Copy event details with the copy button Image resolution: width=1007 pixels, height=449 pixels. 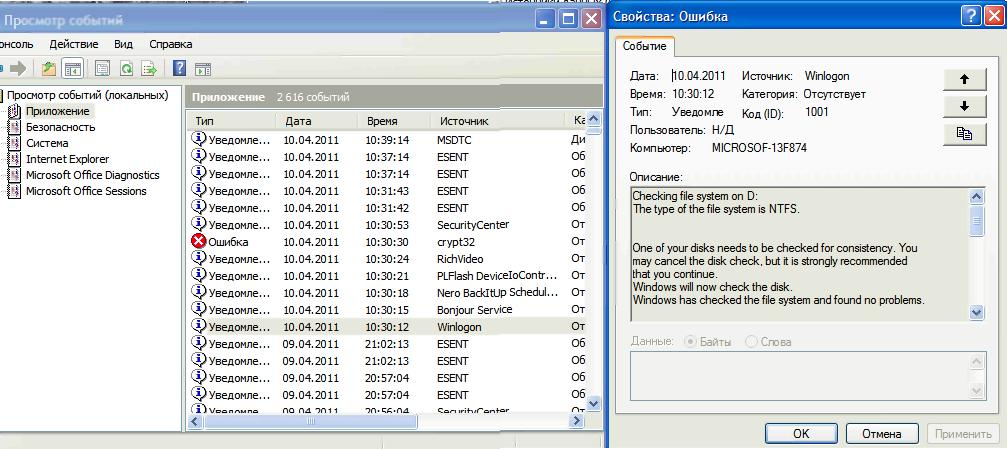[964, 133]
